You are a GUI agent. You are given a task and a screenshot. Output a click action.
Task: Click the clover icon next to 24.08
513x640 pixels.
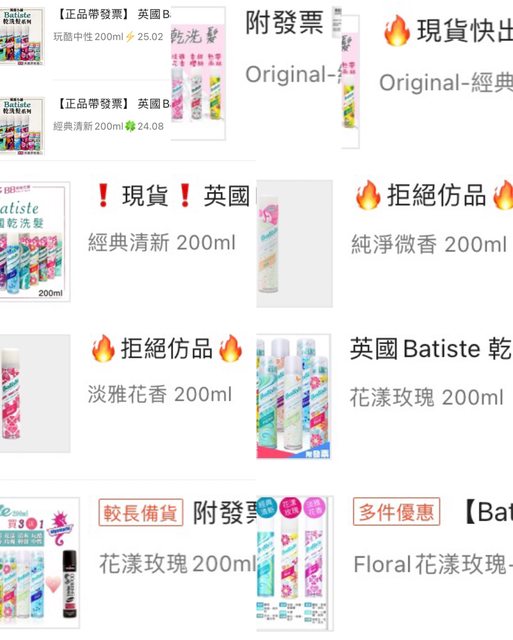pos(130,126)
